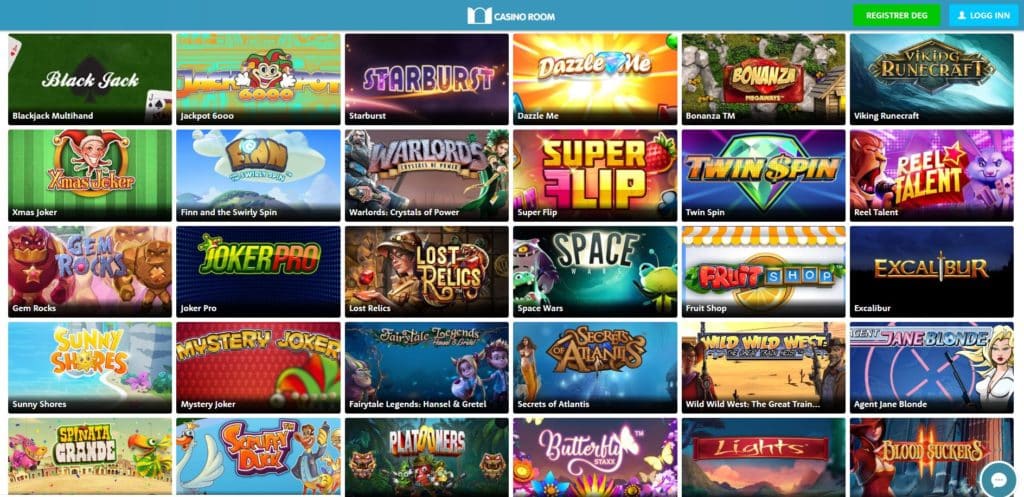Open the Twin Spin slot tile
The height and width of the screenshot is (497, 1024).
[x=763, y=175]
